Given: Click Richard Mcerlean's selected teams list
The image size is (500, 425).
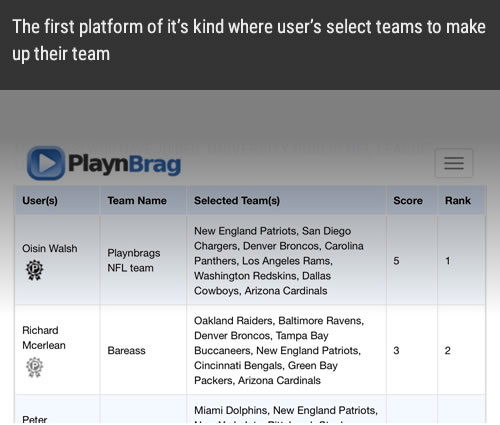Looking at the screenshot, I should pyautogui.click(x=279, y=350).
